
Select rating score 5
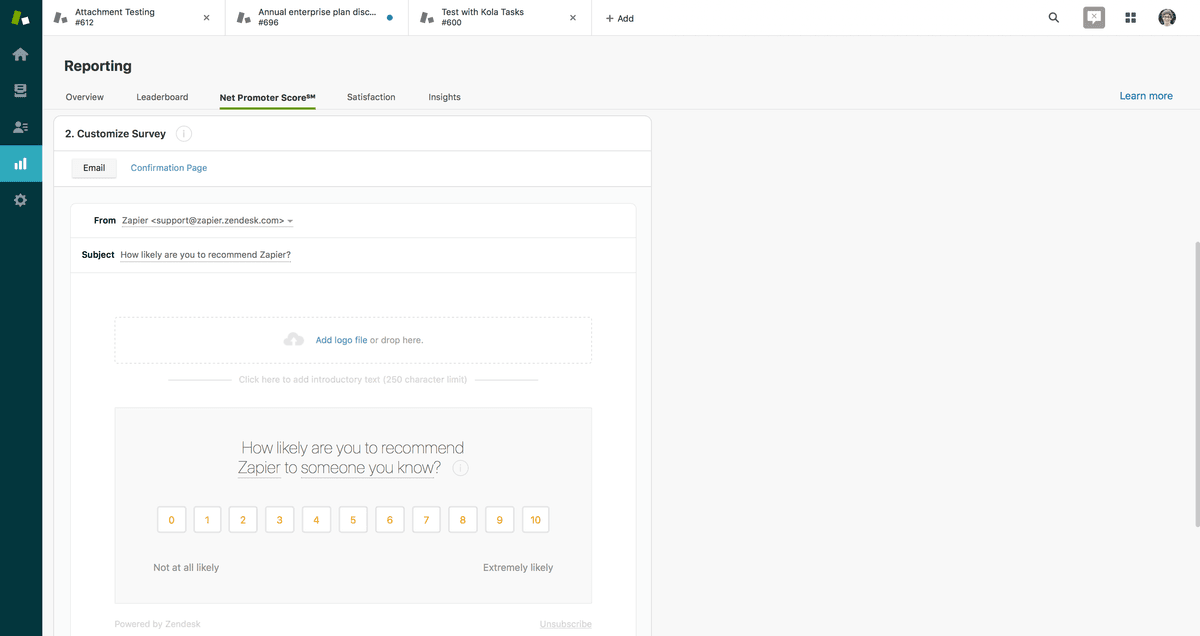pyautogui.click(x=353, y=520)
